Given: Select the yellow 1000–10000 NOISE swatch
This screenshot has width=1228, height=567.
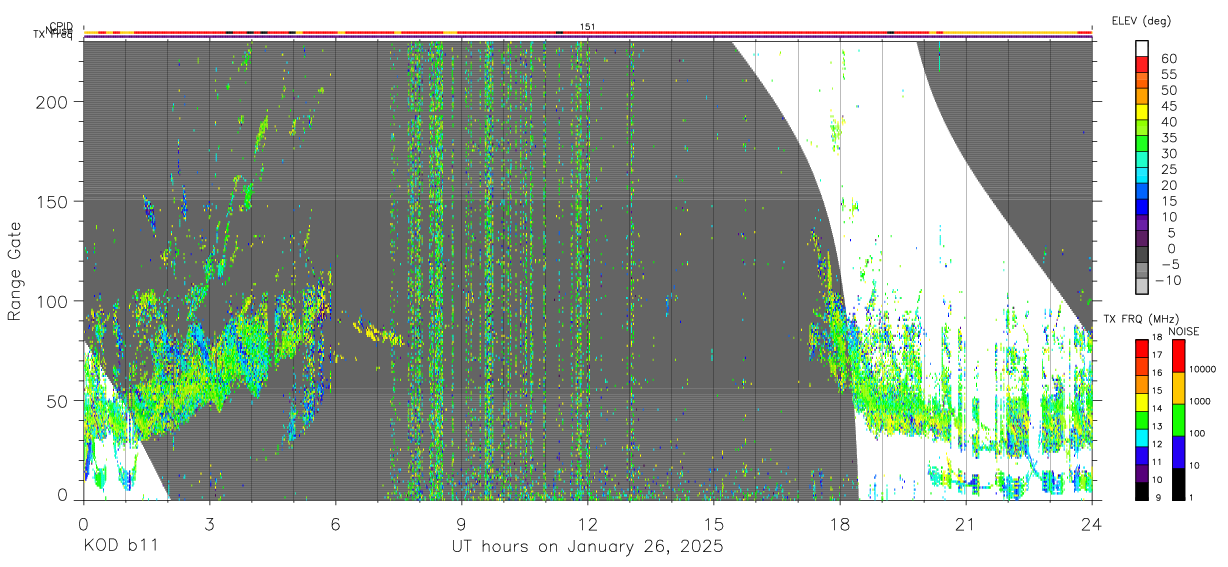Looking at the screenshot, I should click(x=1178, y=387).
